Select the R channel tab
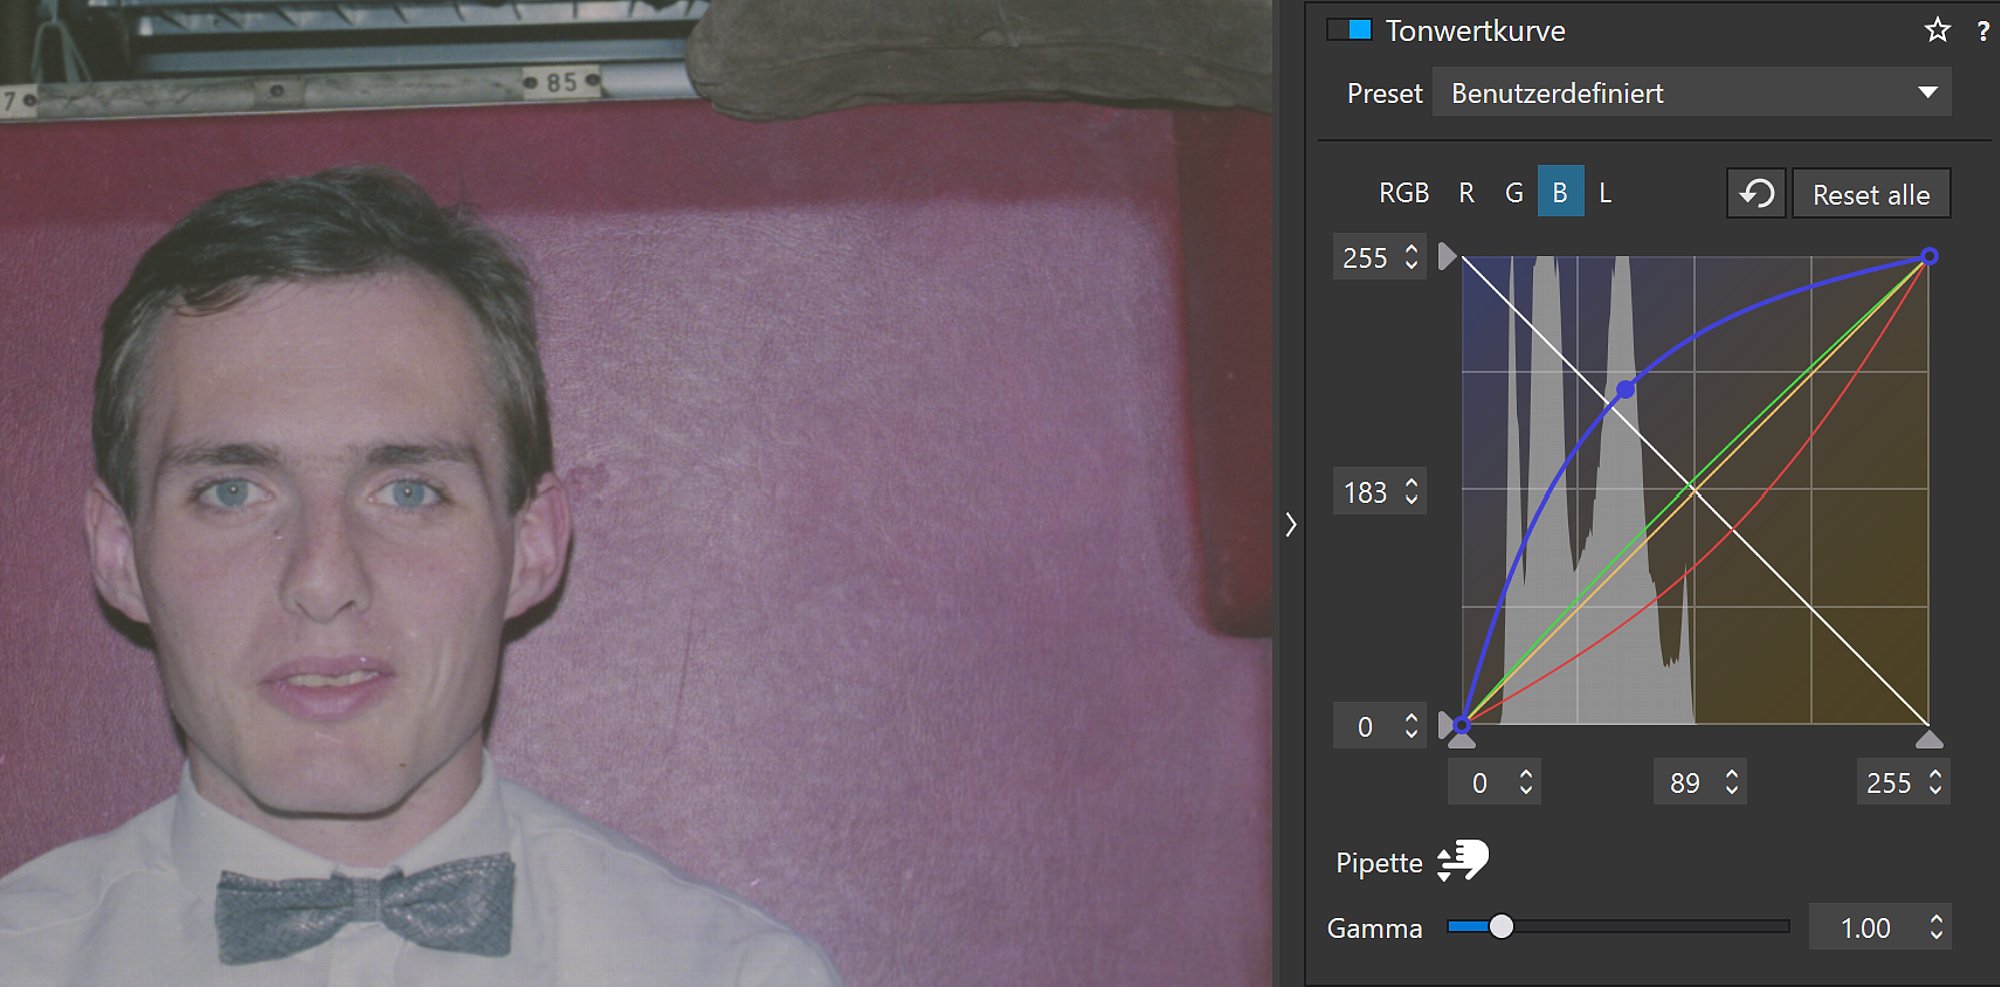2000x987 pixels. coord(1466,193)
